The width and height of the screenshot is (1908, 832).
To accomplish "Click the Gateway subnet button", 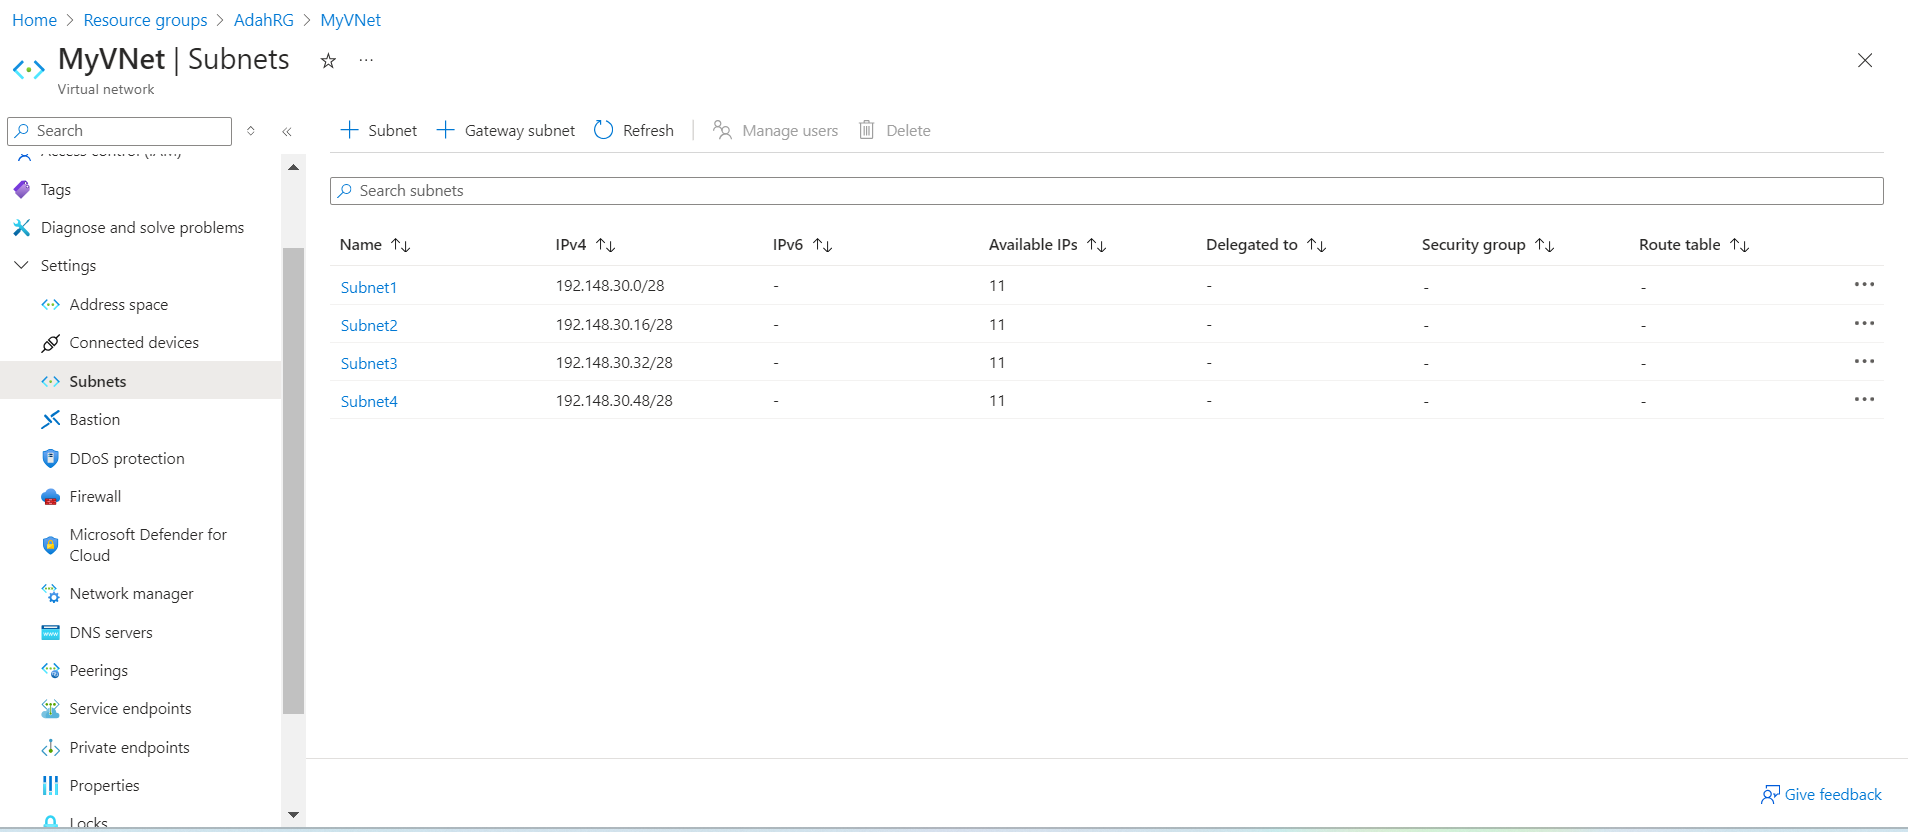I will 506,130.
